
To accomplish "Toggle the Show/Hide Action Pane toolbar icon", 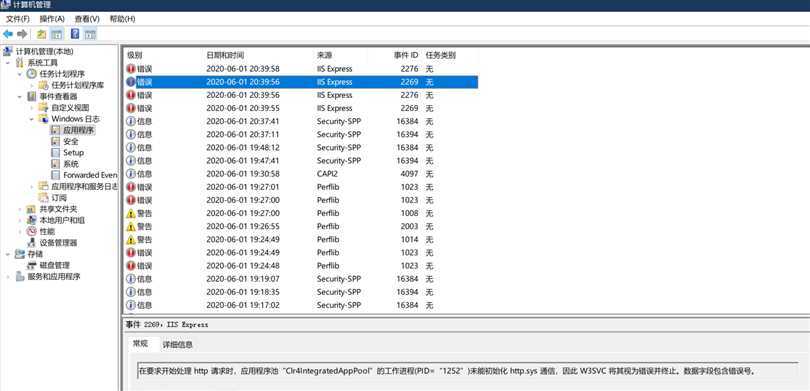I will coord(90,34).
